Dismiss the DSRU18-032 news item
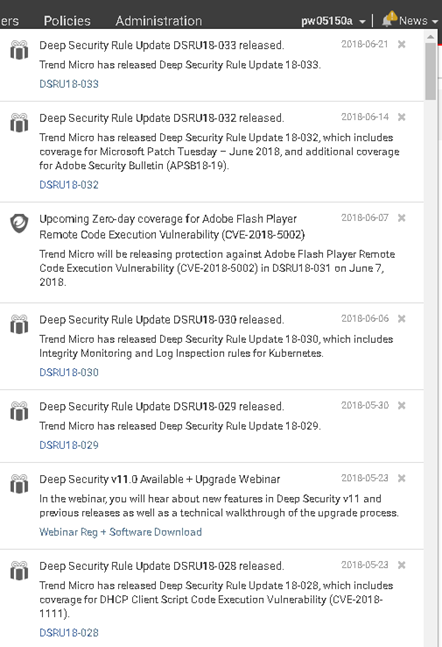The image size is (442, 647). [401, 117]
